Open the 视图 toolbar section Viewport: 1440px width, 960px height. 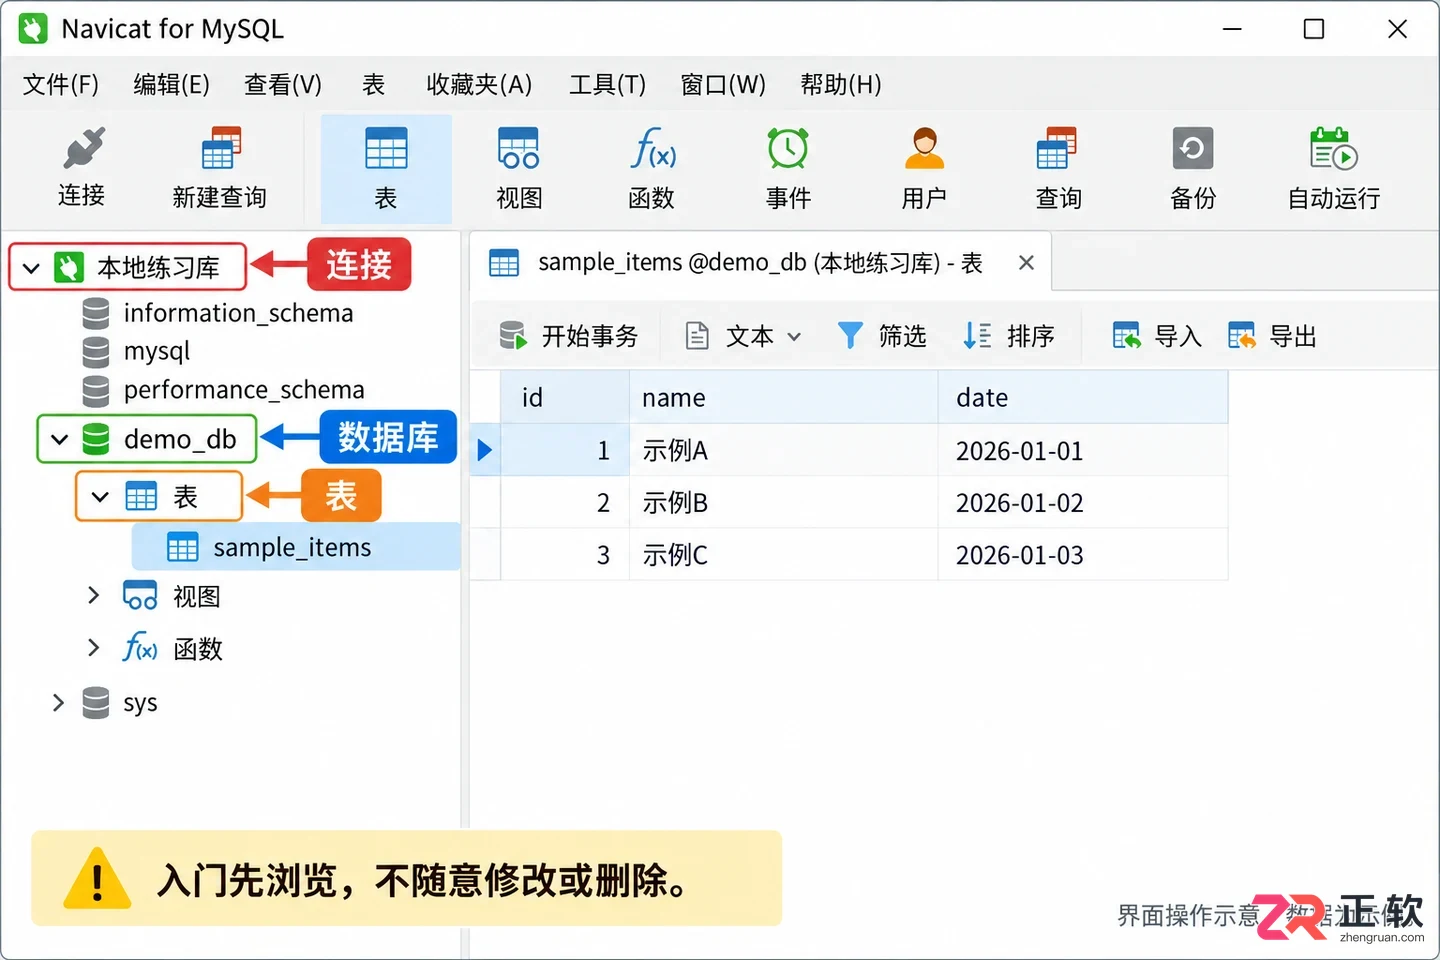pos(519,168)
